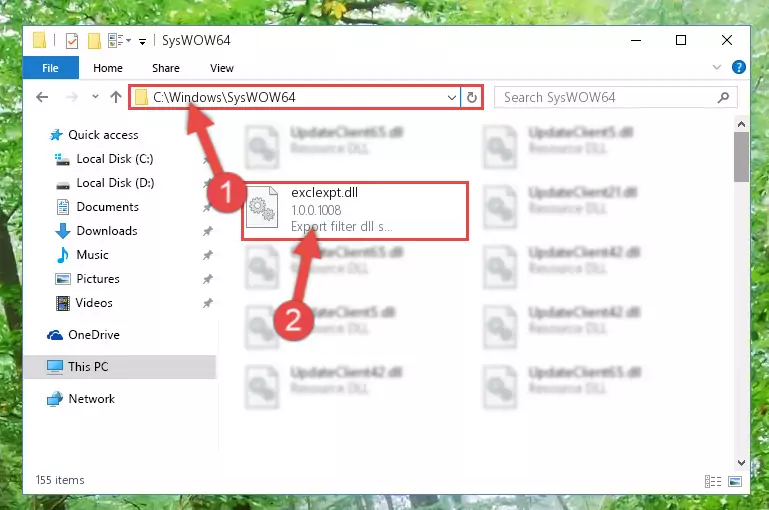
Task: Open Local Disk (C:) in sidebar
Action: tap(115, 159)
